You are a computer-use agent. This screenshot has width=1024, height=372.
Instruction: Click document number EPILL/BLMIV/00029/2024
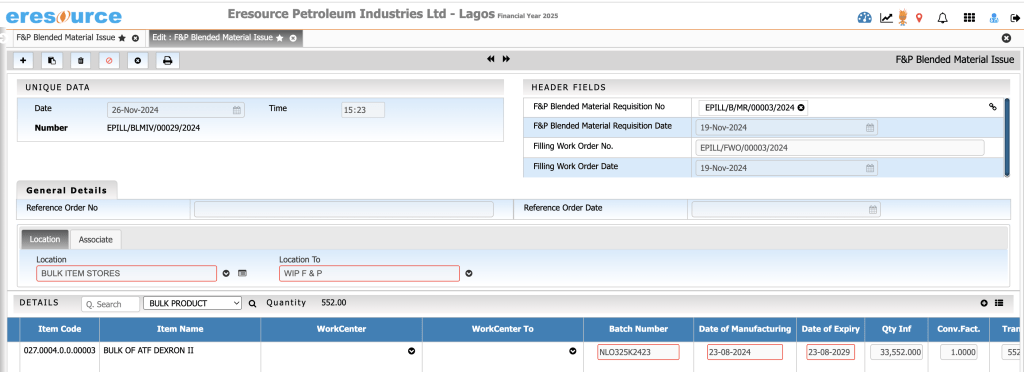[x=153, y=128]
